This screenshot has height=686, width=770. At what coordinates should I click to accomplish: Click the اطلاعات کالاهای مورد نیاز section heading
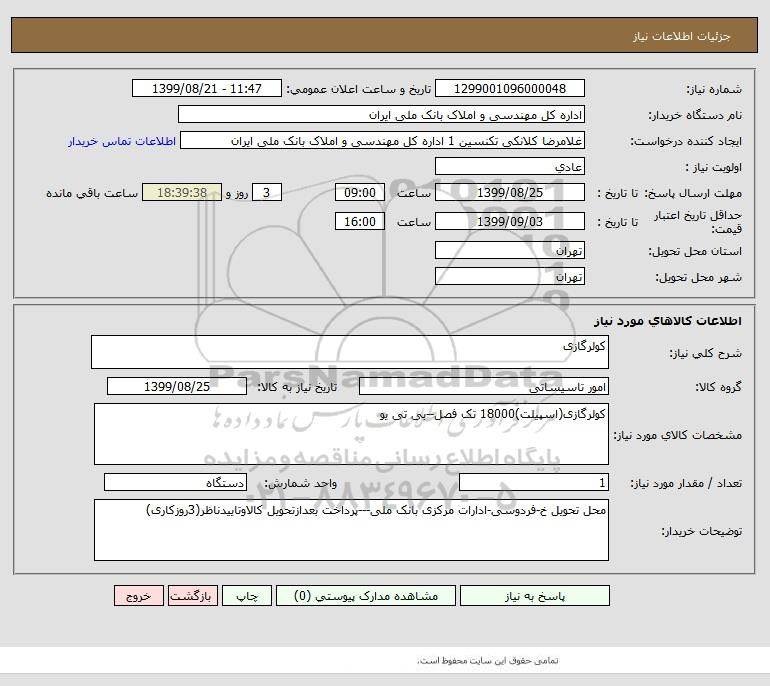667,321
